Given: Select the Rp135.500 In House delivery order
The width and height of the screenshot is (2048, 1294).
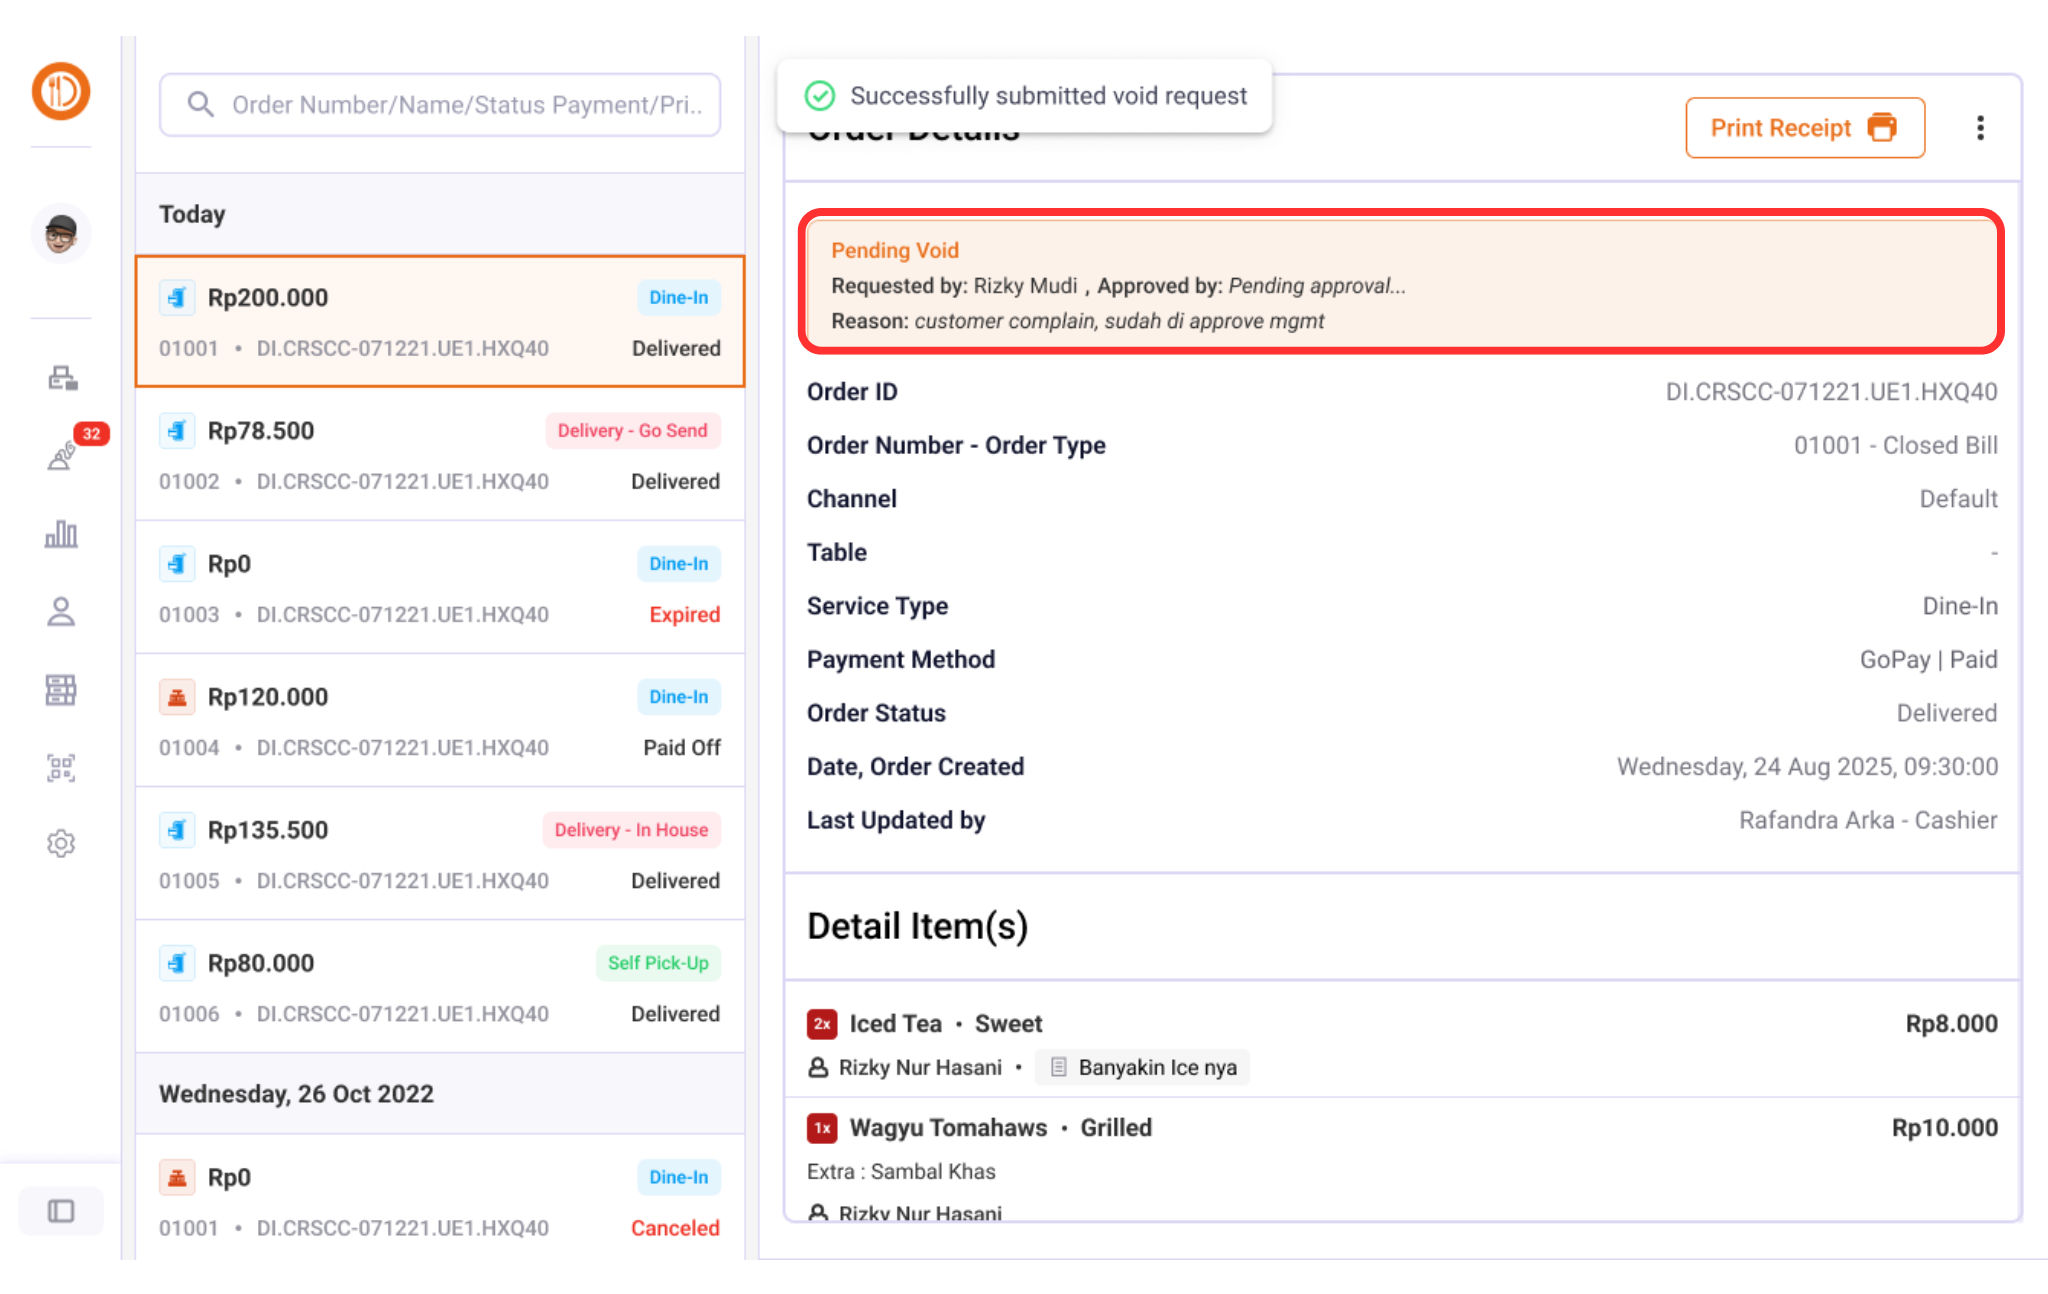Looking at the screenshot, I should pos(440,854).
